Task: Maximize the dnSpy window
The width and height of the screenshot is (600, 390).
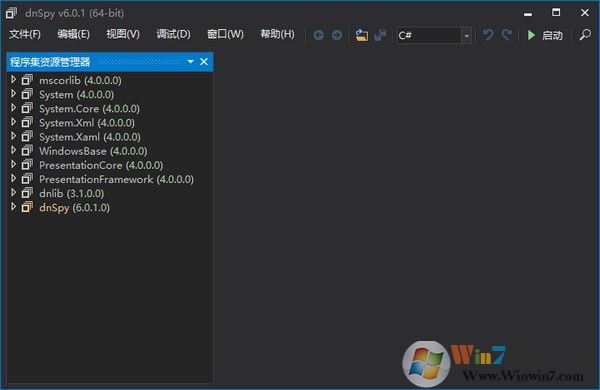Action: 556,13
